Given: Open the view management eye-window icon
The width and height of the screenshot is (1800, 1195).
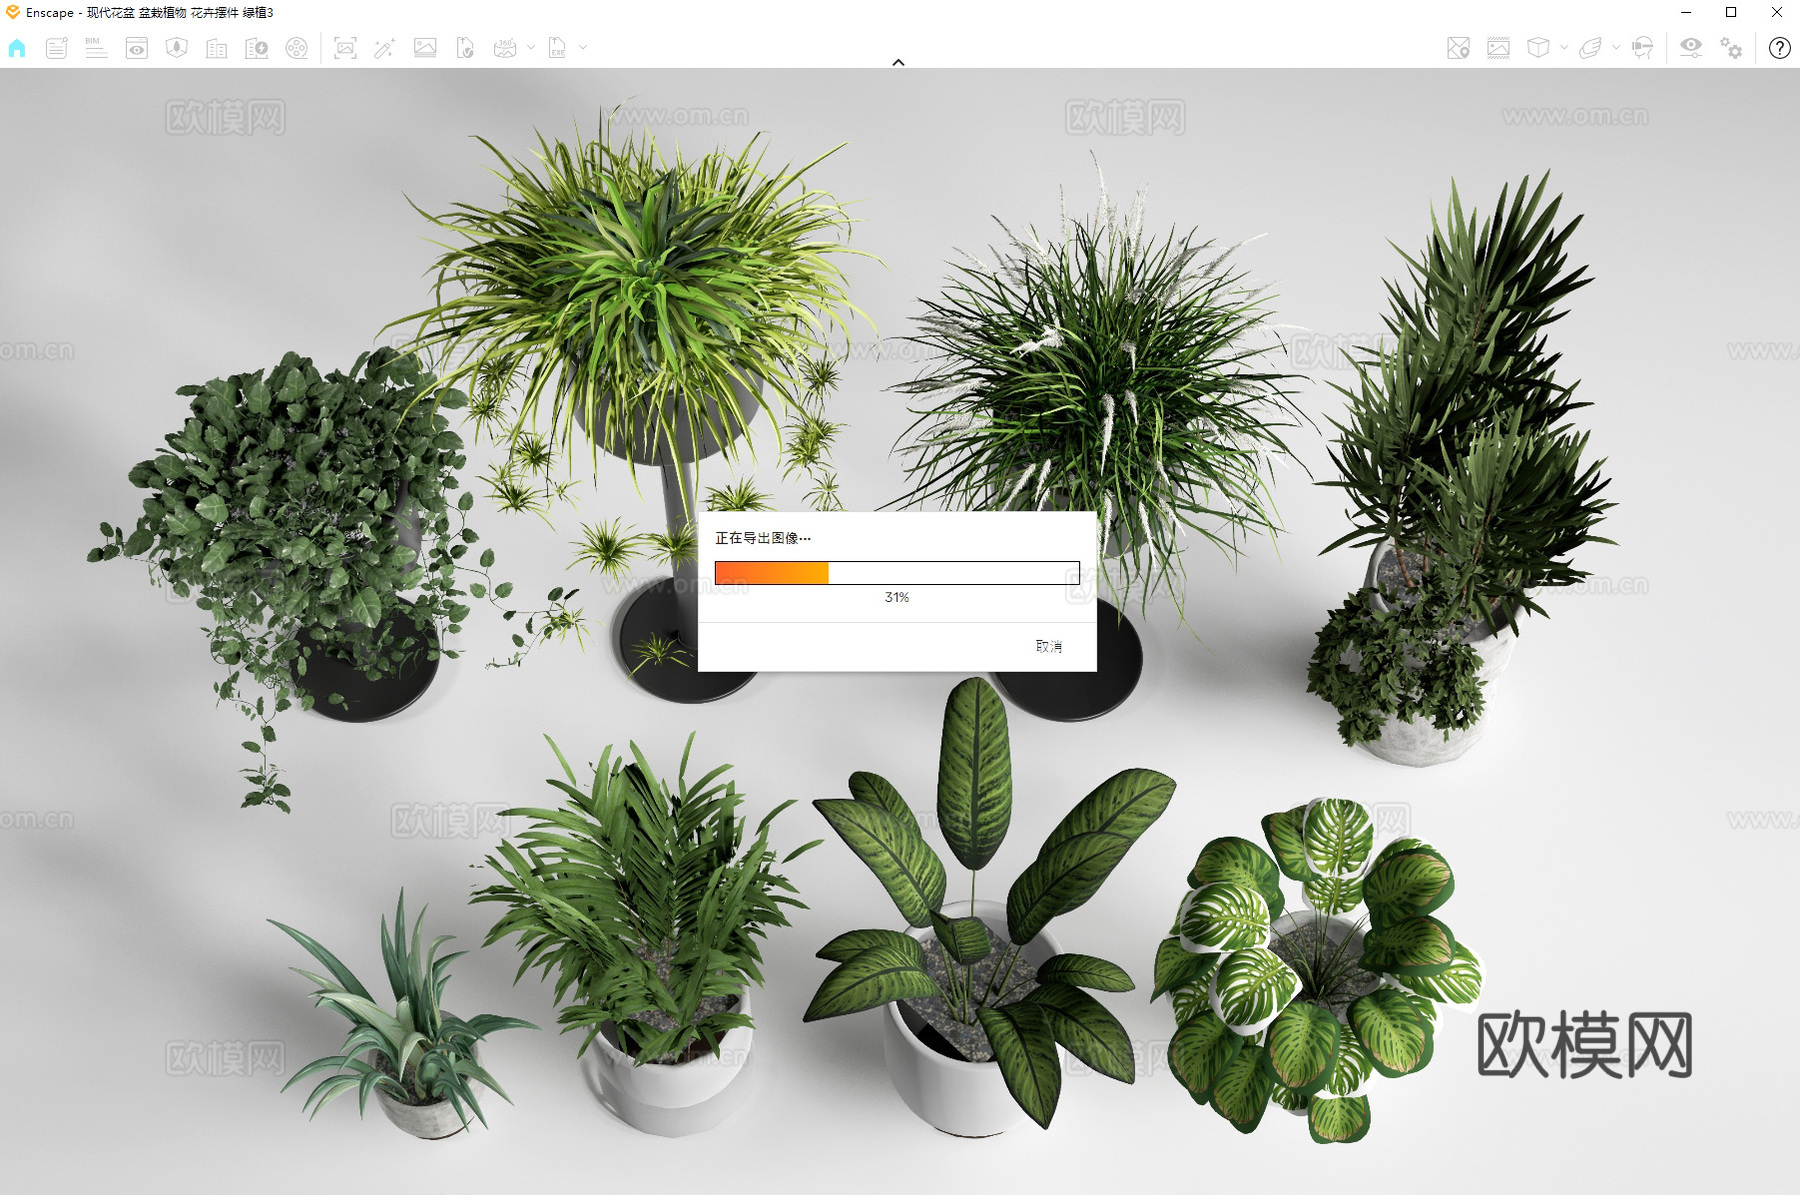Looking at the screenshot, I should point(137,48).
